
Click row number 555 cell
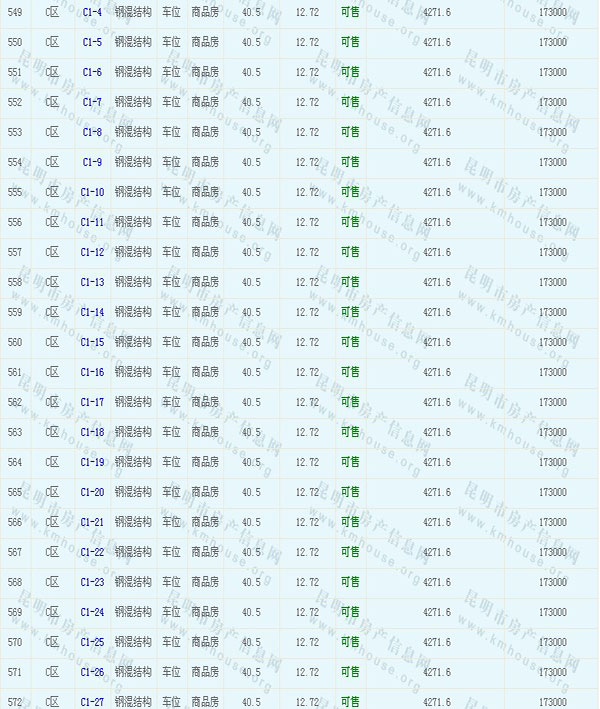click(14, 192)
